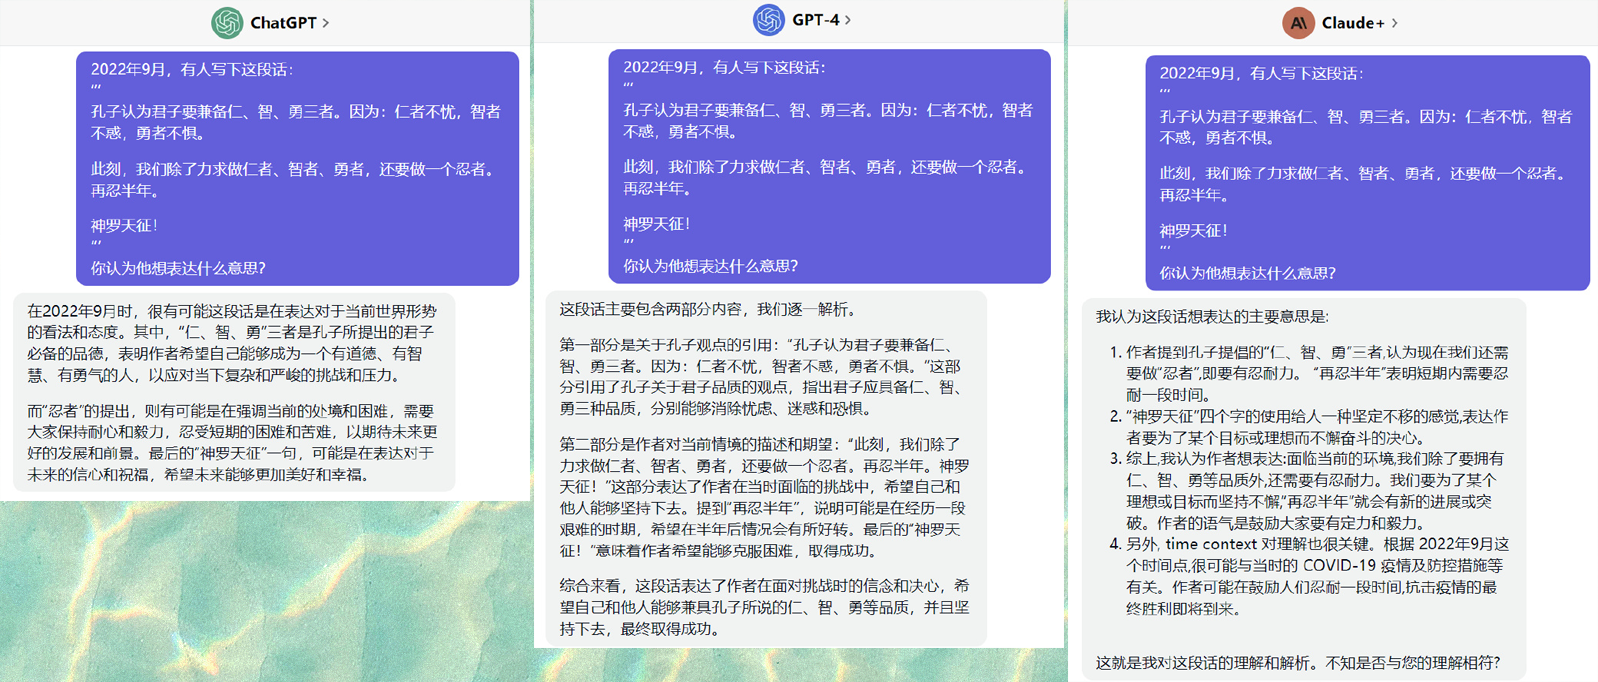Viewport: 1598px width, 682px height.
Task: Click the GPT-4 blue logo avatar
Action: tap(768, 19)
